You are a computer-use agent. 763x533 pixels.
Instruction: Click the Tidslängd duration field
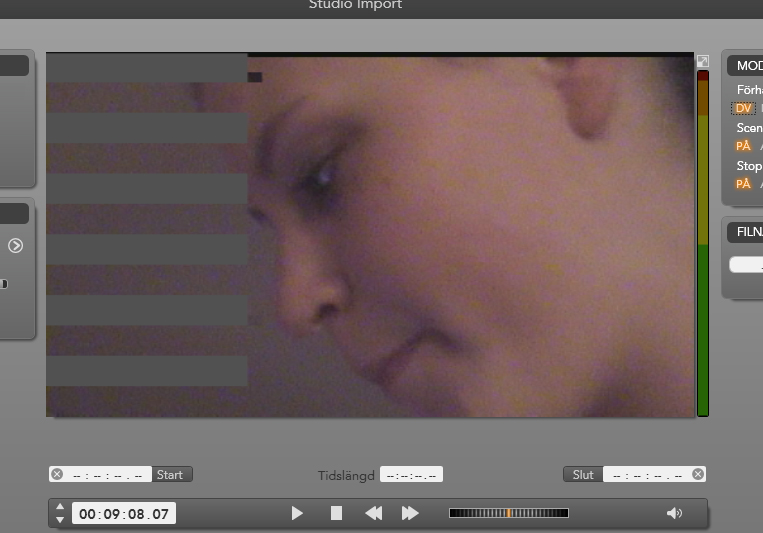pos(411,475)
